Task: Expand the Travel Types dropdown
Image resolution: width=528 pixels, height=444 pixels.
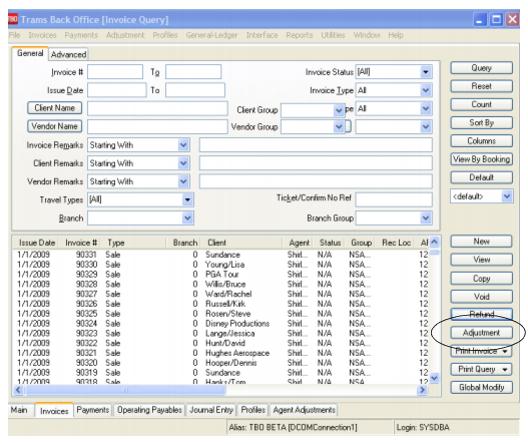Action: (188, 200)
